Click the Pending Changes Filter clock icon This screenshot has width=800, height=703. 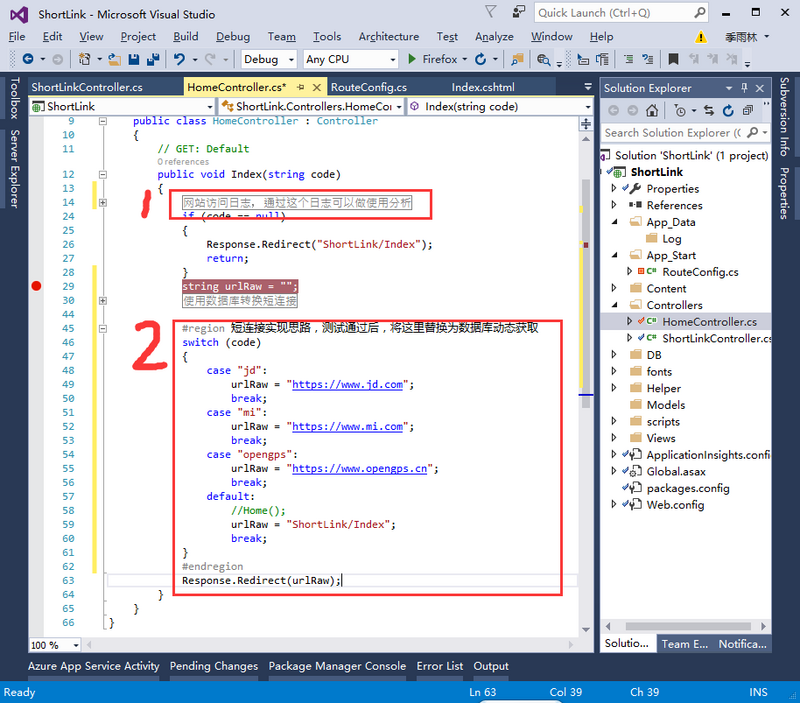point(680,110)
